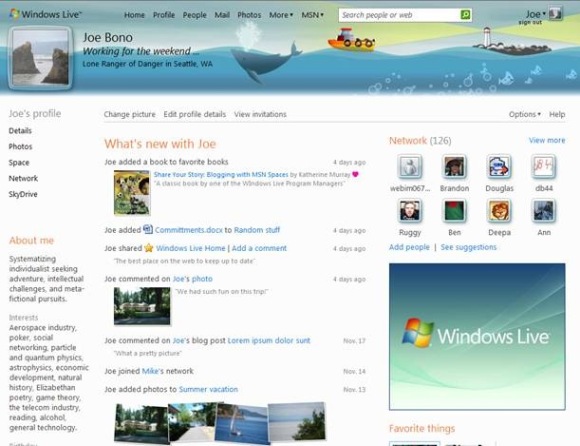The width and height of the screenshot is (580, 446).
Task: Open Ruggy's contact avatar
Action: (x=409, y=211)
